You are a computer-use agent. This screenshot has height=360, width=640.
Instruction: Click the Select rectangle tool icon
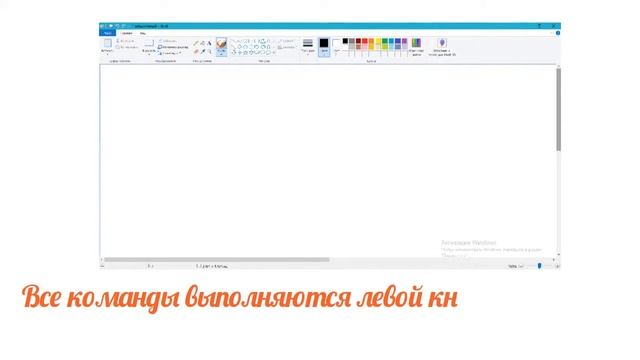[x=149, y=43]
